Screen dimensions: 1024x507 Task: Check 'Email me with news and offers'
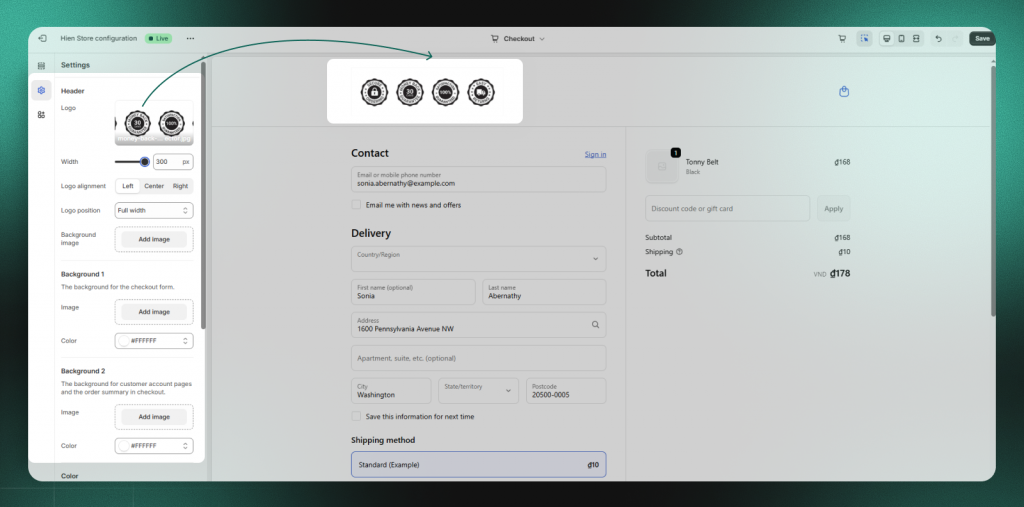click(x=356, y=205)
